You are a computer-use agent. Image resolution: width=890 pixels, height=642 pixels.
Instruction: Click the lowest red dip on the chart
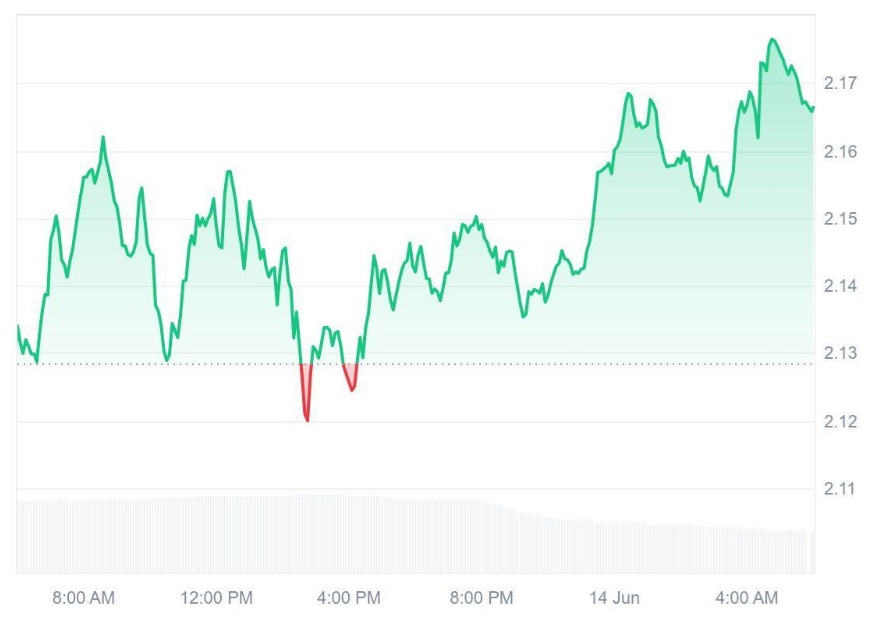(306, 419)
